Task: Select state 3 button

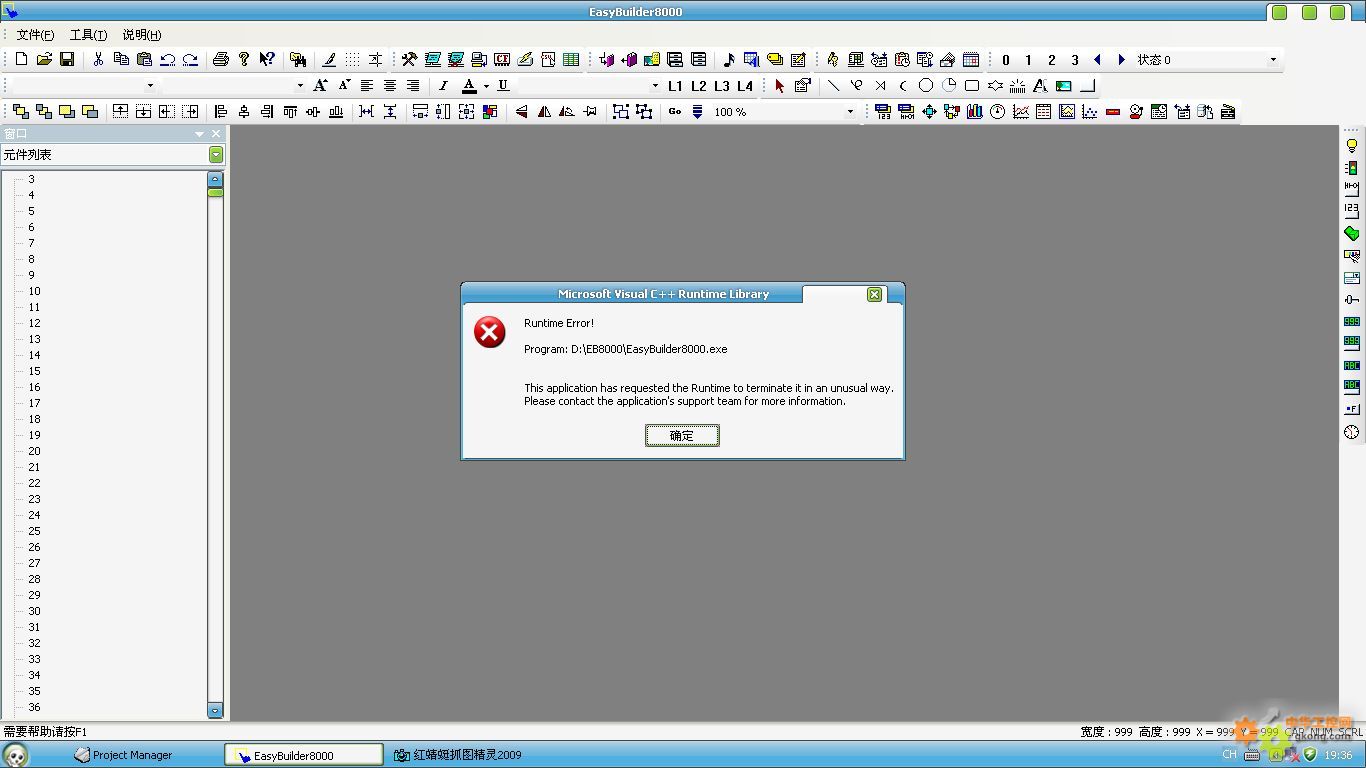Action: click(1075, 60)
